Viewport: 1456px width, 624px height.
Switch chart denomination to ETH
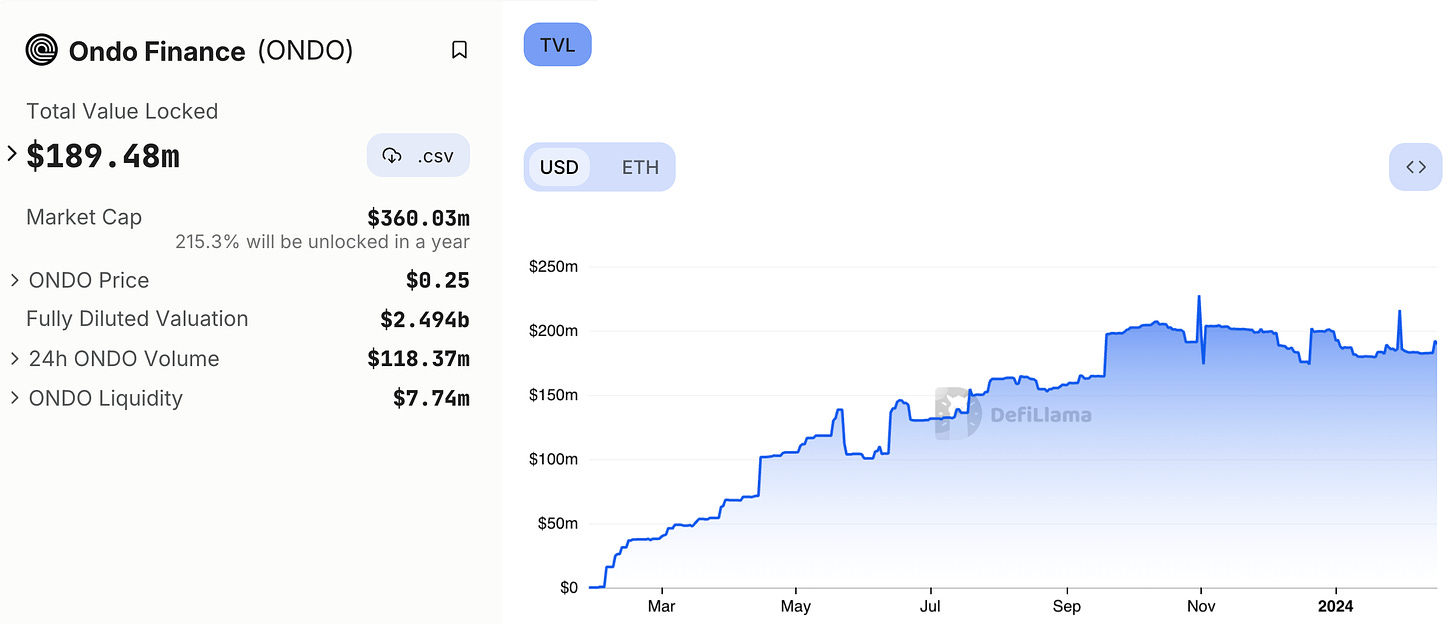[x=640, y=167]
